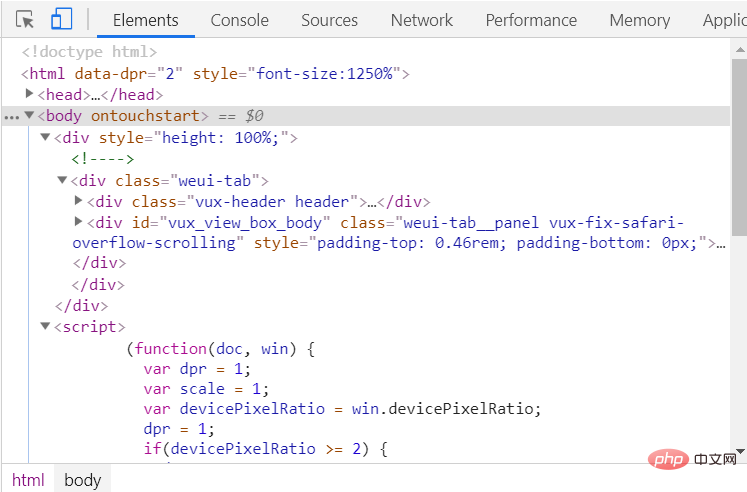This screenshot has width=747, height=492.
Task: Open the Network tab
Action: pos(422,20)
